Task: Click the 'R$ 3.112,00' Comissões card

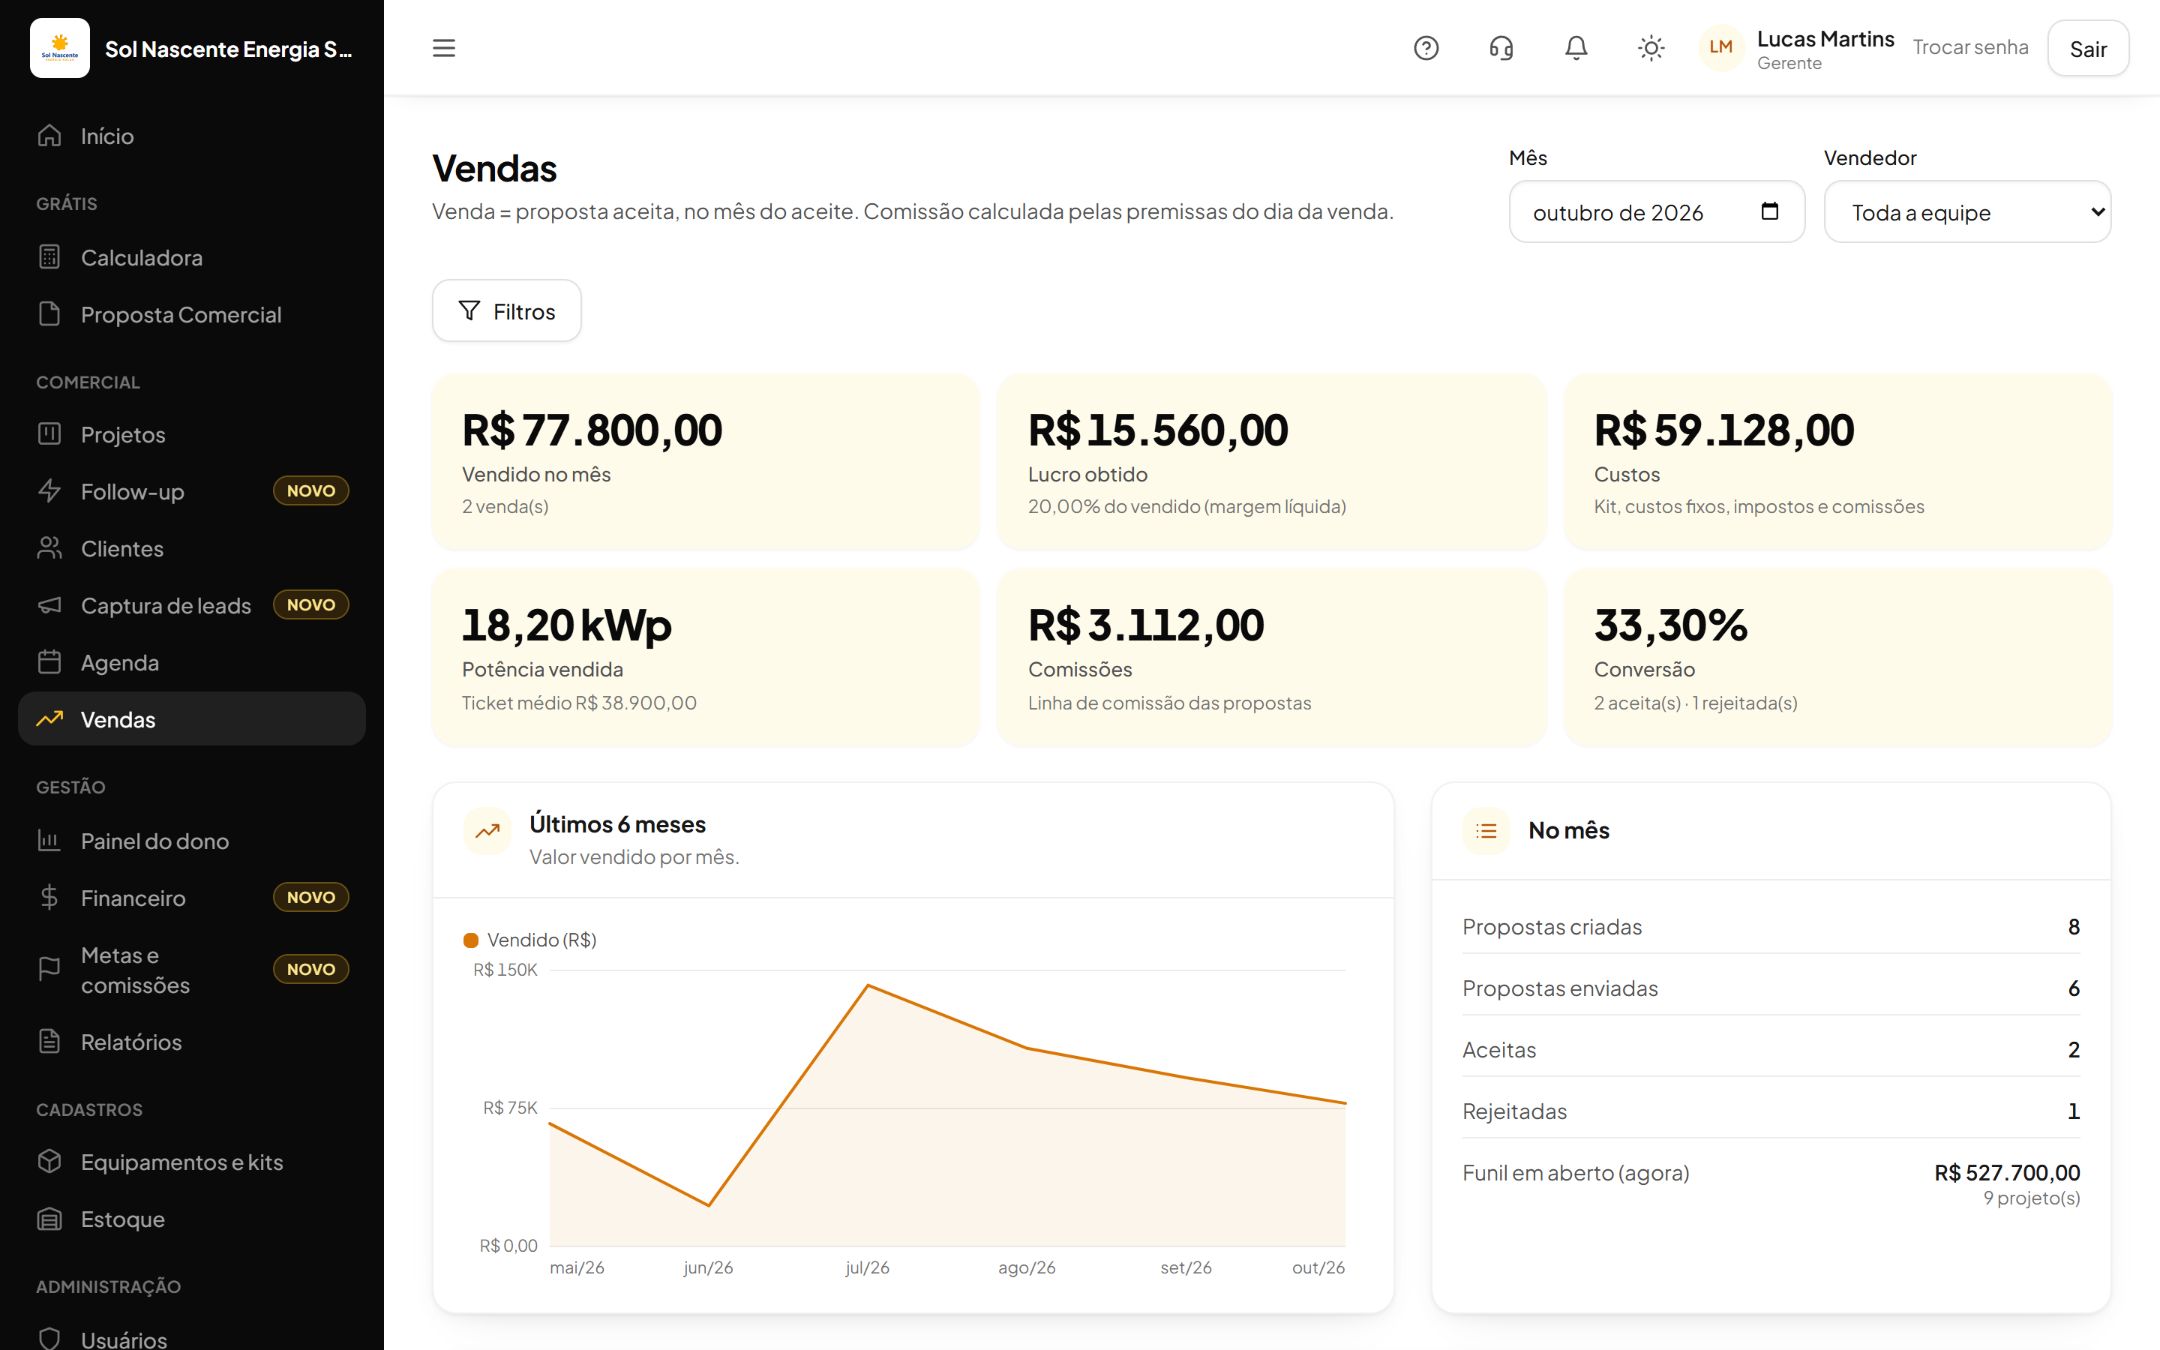Action: tap(1271, 658)
